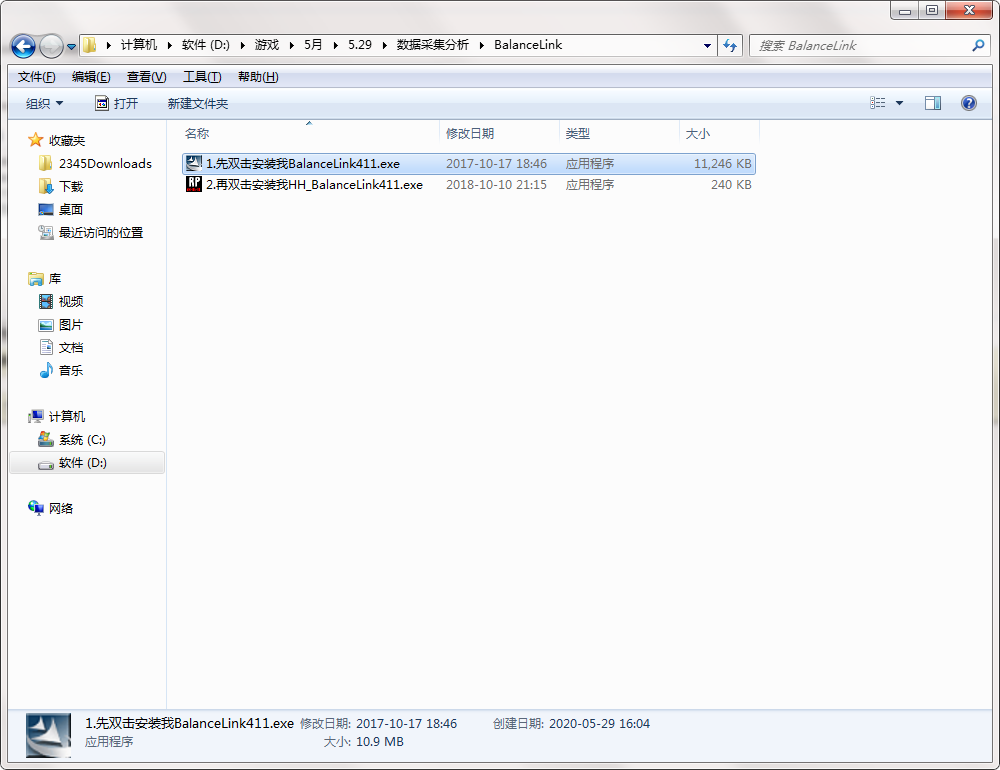This screenshot has width=1000, height=770.
Task: Open the 工具(T) menu
Action: click(x=202, y=77)
